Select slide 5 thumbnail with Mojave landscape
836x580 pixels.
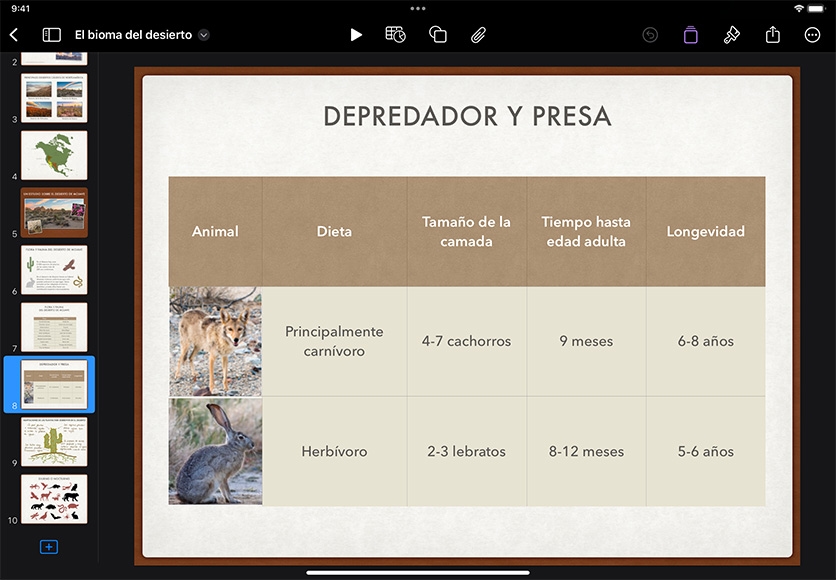click(x=54, y=212)
